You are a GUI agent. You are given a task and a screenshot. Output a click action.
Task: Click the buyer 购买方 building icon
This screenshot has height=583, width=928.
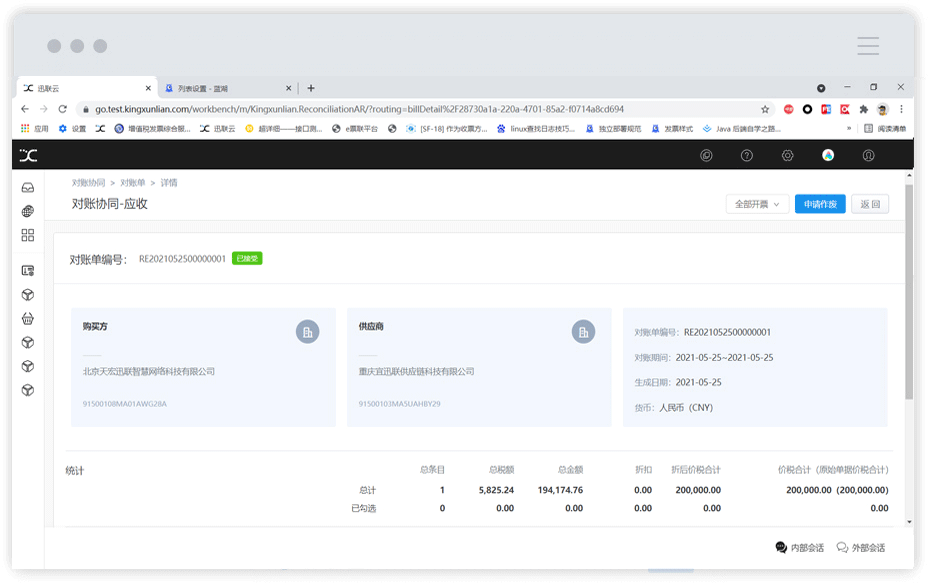point(308,332)
